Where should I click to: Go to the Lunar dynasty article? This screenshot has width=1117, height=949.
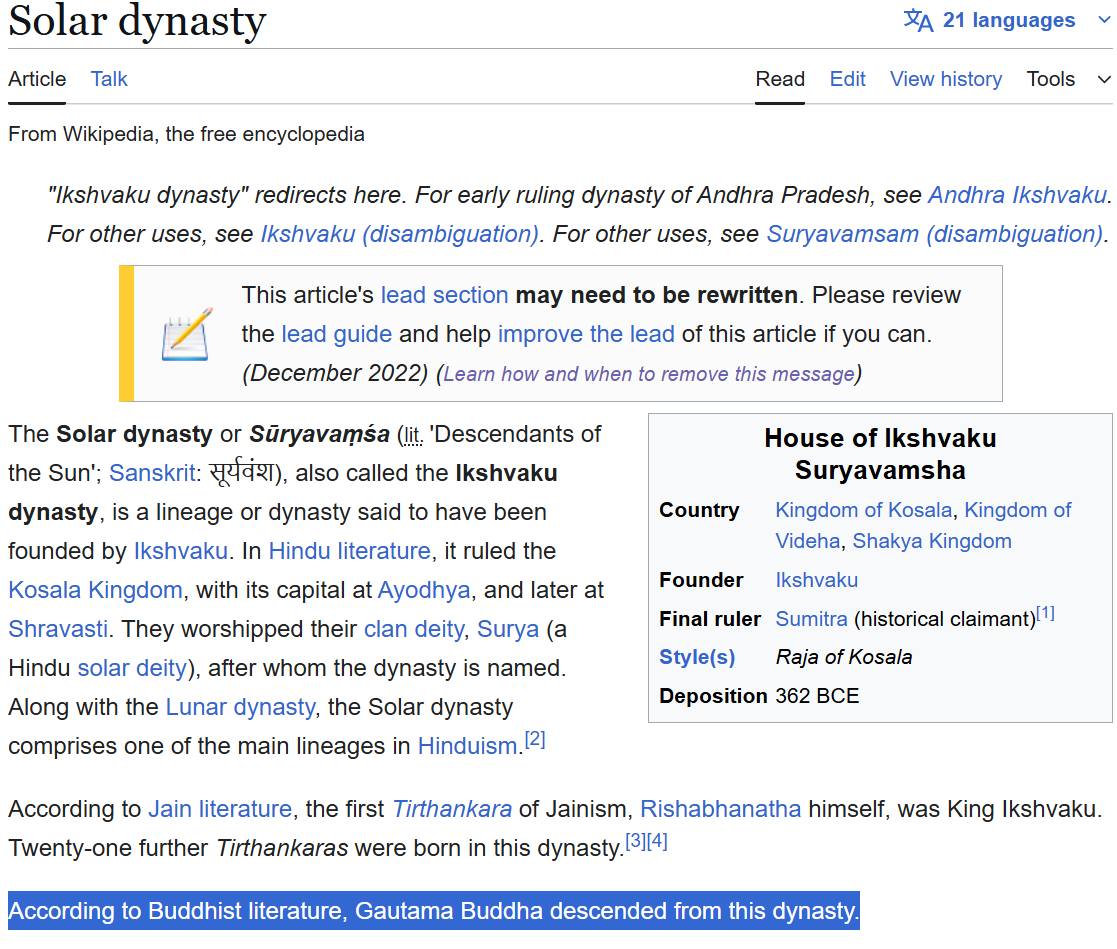pyautogui.click(x=240, y=707)
